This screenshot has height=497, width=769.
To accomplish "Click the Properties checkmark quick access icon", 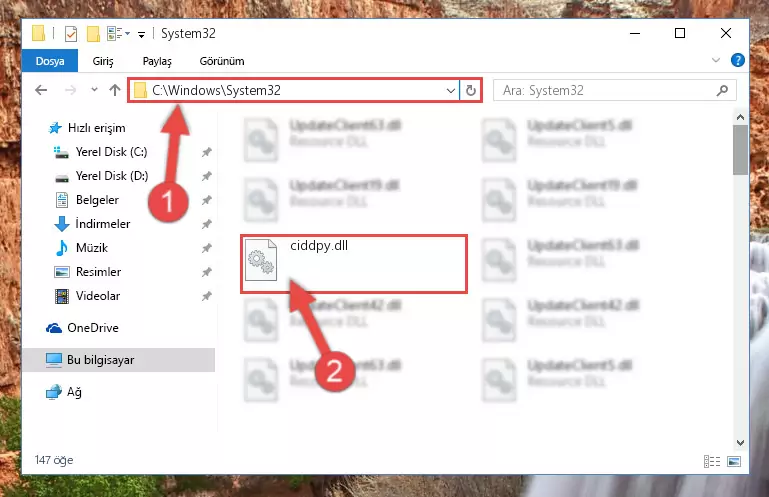I will [x=71, y=34].
